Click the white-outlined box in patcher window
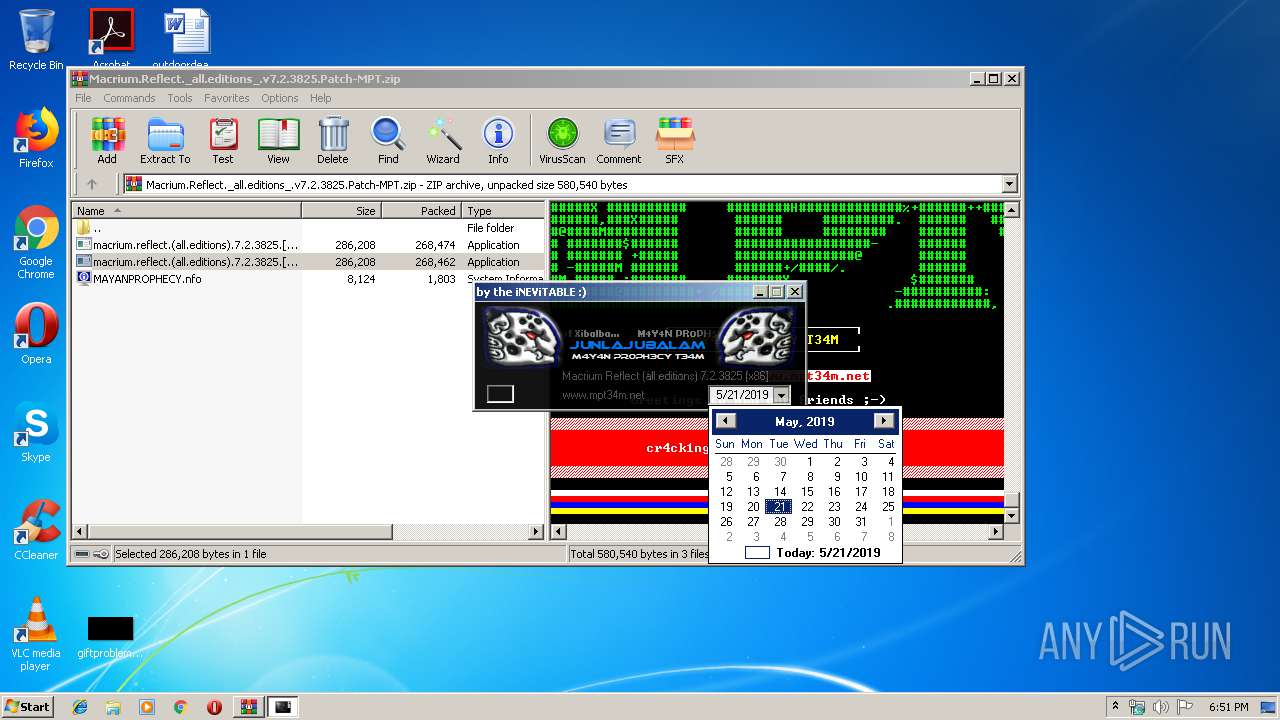The height and width of the screenshot is (720, 1280). click(500, 394)
